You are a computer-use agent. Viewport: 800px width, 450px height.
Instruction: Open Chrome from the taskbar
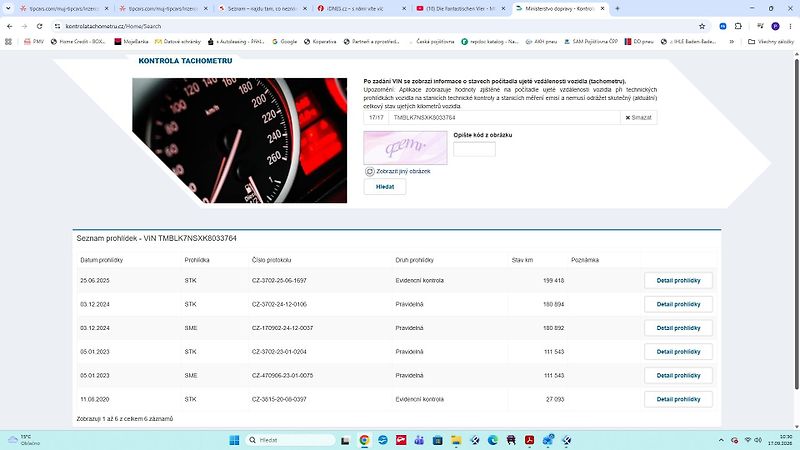tap(364, 440)
